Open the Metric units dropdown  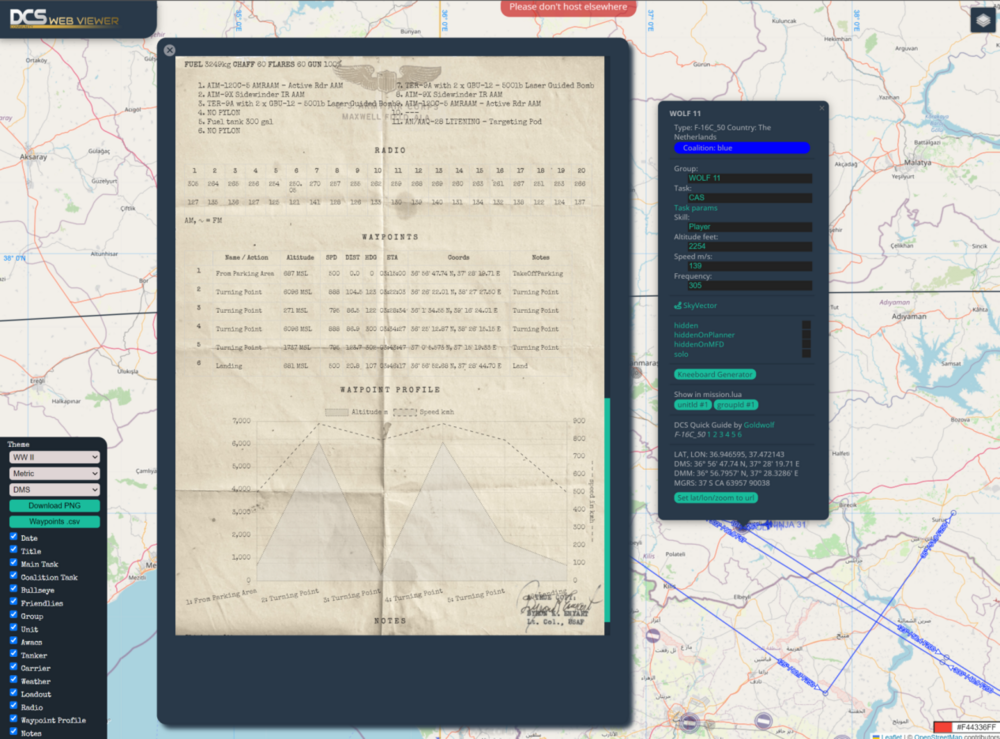coord(54,473)
